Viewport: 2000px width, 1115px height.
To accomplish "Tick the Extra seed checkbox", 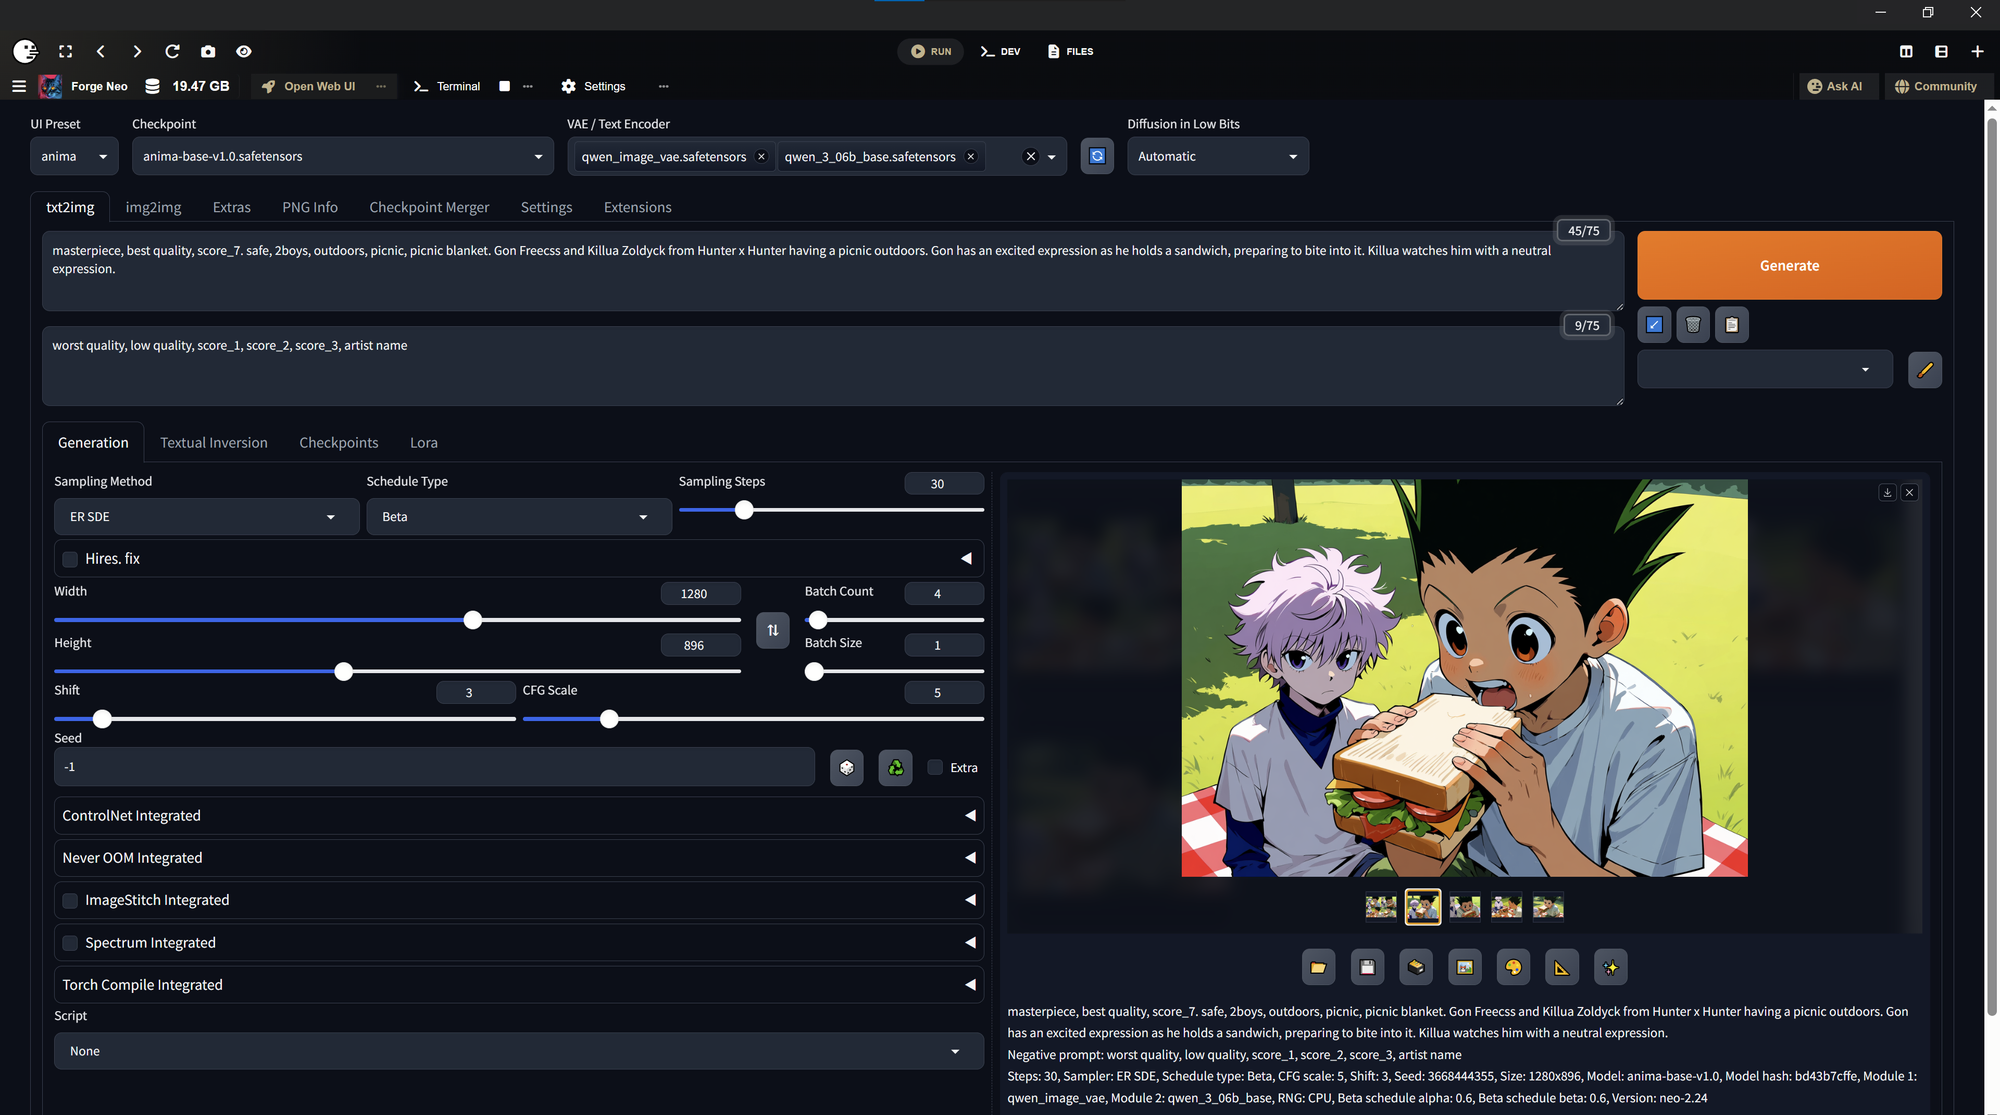I will click(935, 767).
